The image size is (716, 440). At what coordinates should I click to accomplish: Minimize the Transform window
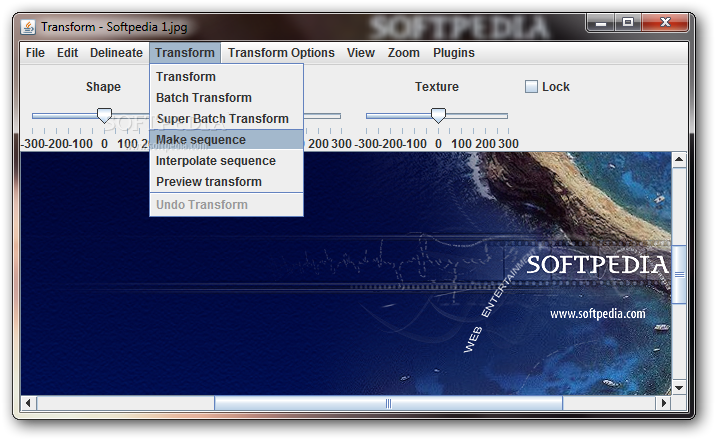tap(601, 23)
